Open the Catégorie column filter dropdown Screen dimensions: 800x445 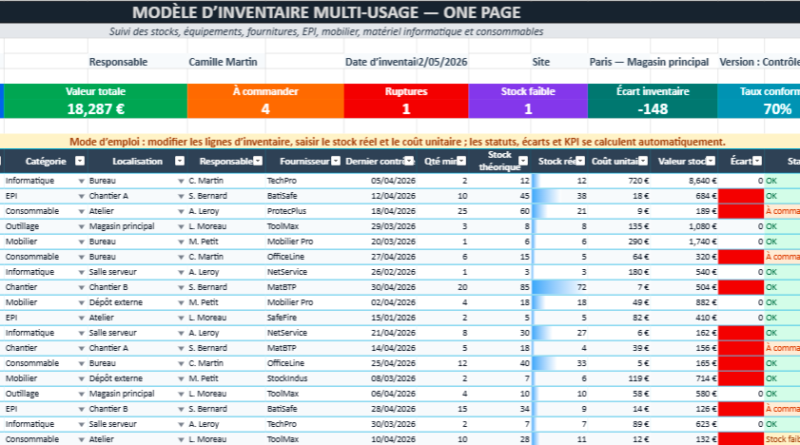click(80, 161)
